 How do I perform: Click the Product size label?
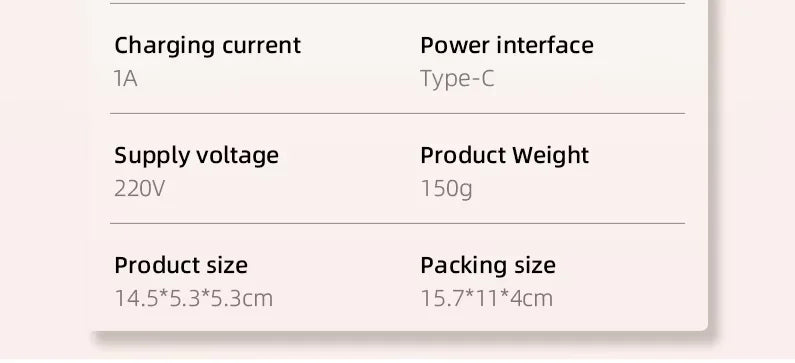[x=181, y=265]
